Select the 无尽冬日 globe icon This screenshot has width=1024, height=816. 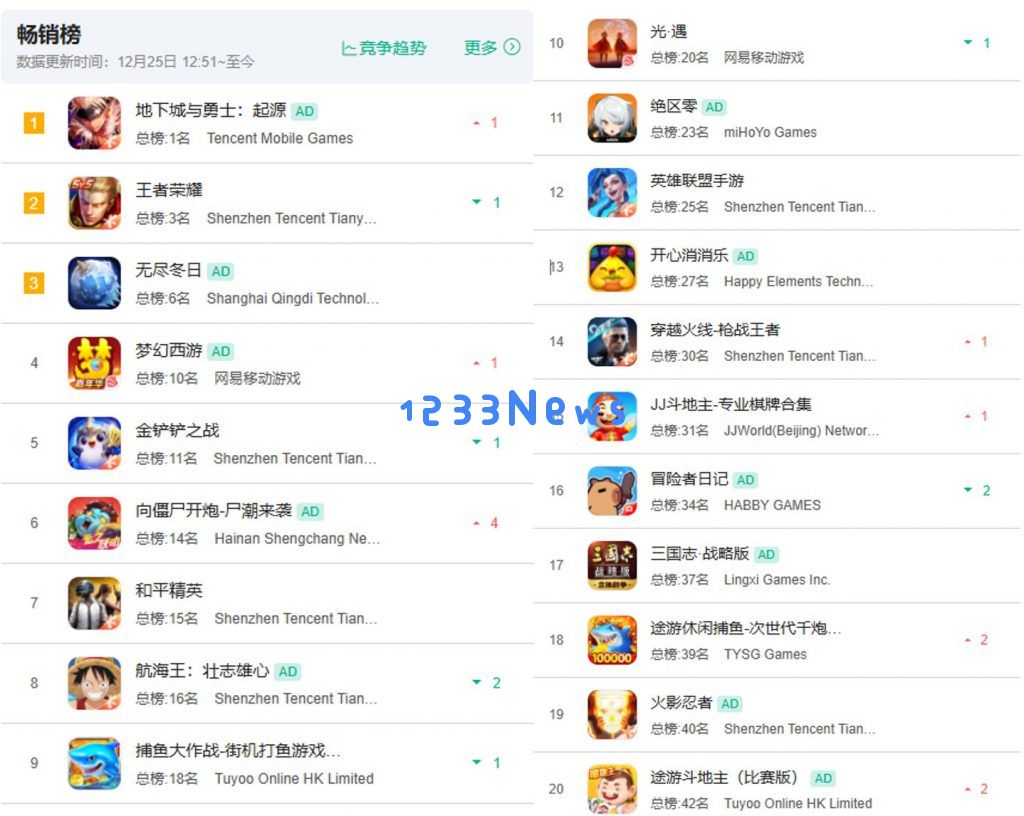click(x=94, y=283)
